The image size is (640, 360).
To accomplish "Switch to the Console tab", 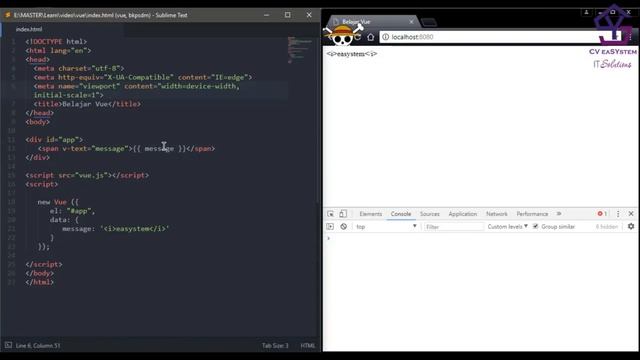I will click(x=401, y=214).
